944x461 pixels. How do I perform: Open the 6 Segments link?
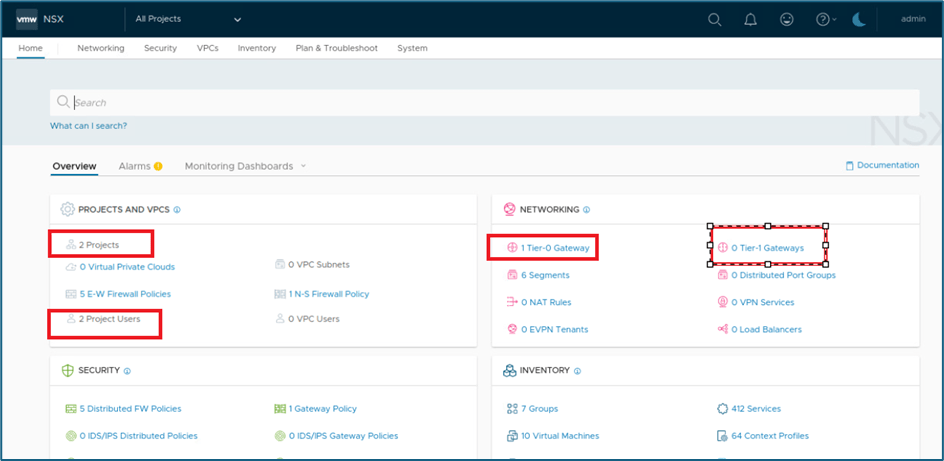click(x=545, y=275)
